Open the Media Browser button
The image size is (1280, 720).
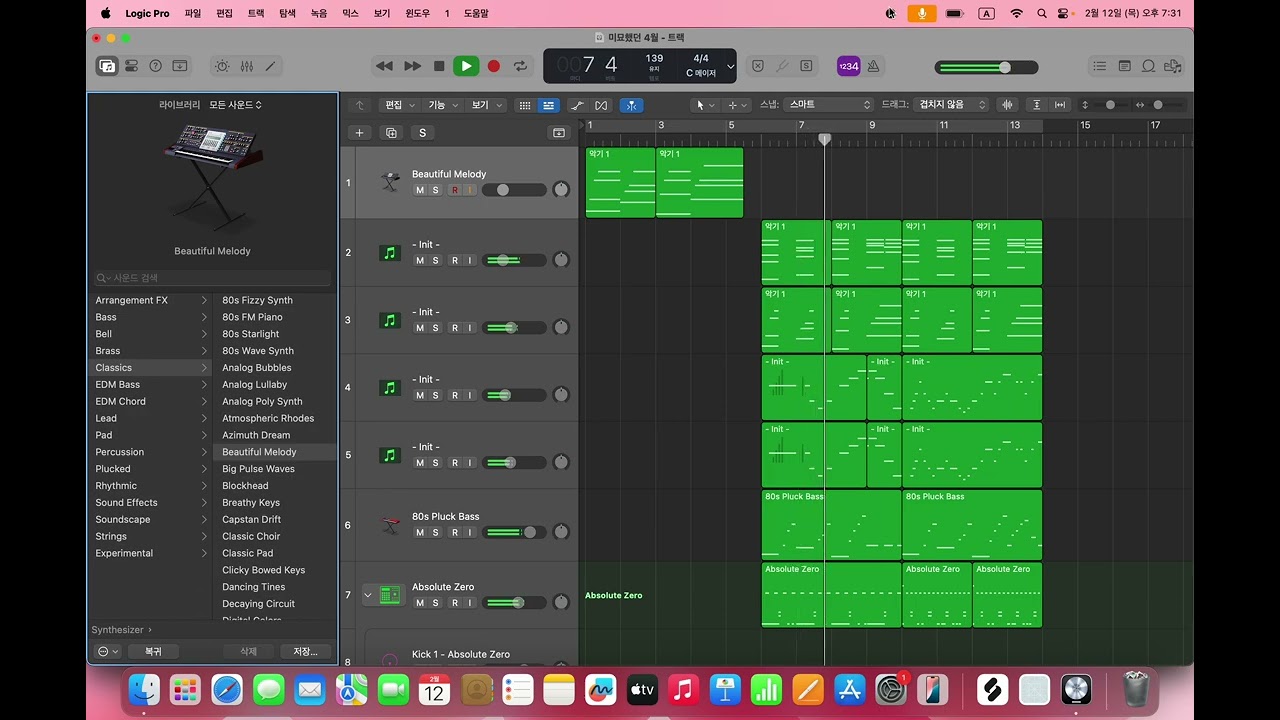pyautogui.click(x=1173, y=66)
